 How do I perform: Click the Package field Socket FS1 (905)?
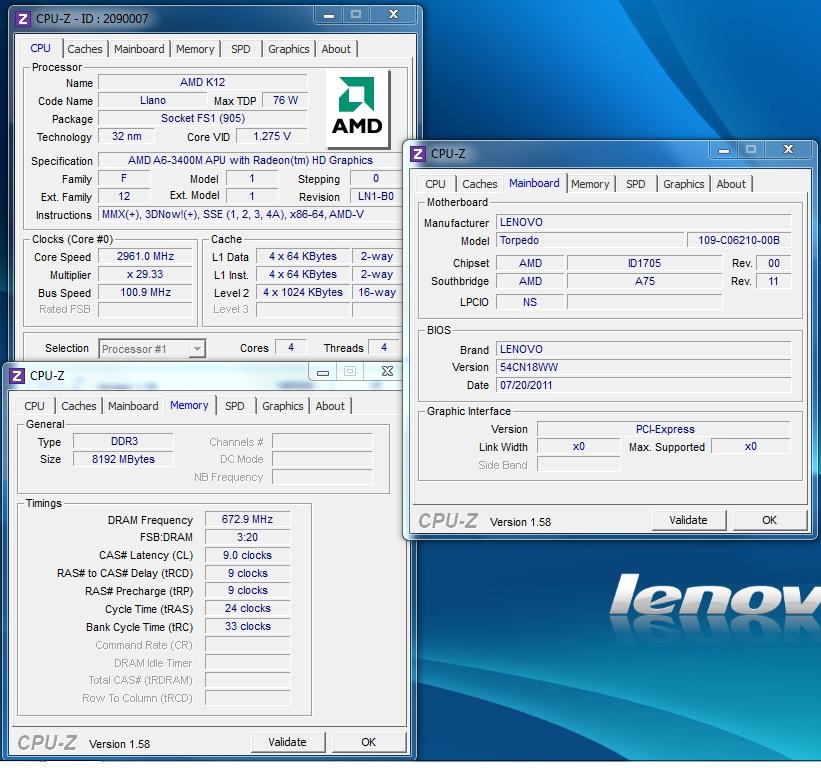pyautogui.click(x=203, y=118)
